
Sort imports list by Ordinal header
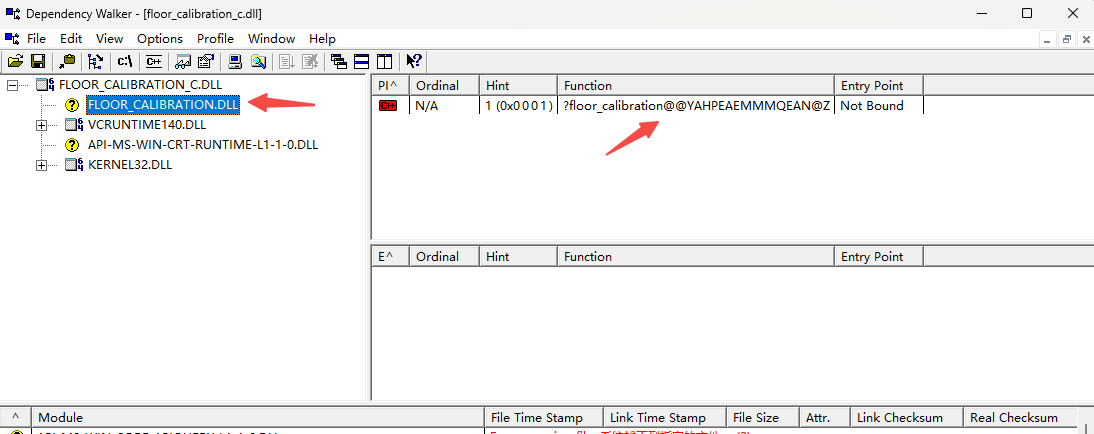(x=444, y=86)
